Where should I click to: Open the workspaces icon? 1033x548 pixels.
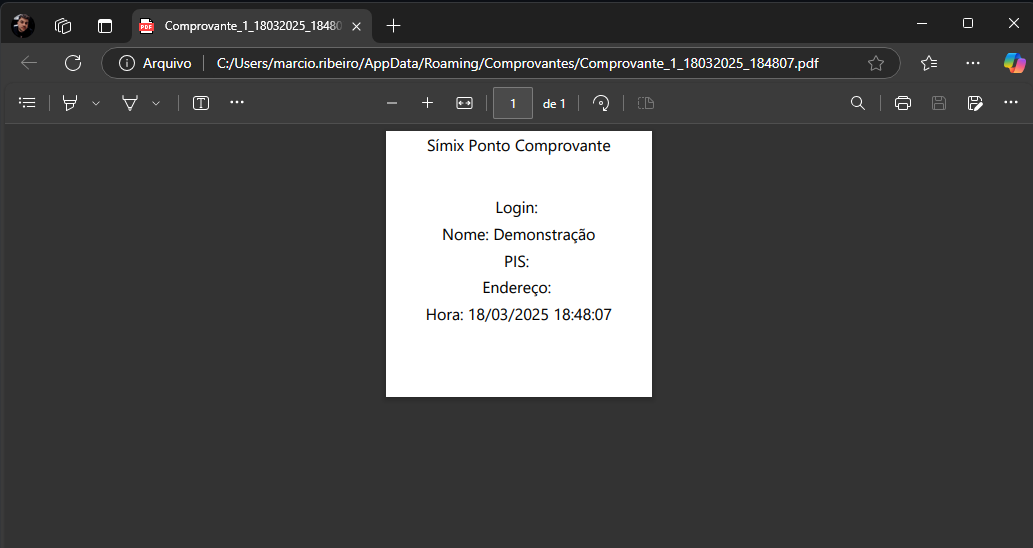63,26
